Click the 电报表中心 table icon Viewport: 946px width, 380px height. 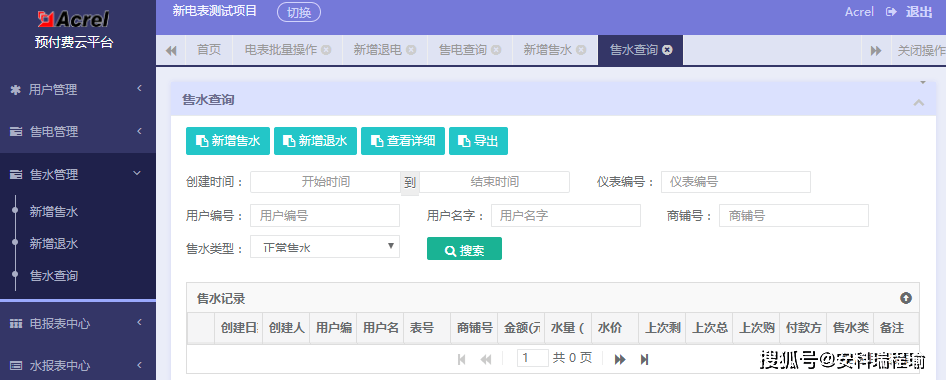pos(16,324)
